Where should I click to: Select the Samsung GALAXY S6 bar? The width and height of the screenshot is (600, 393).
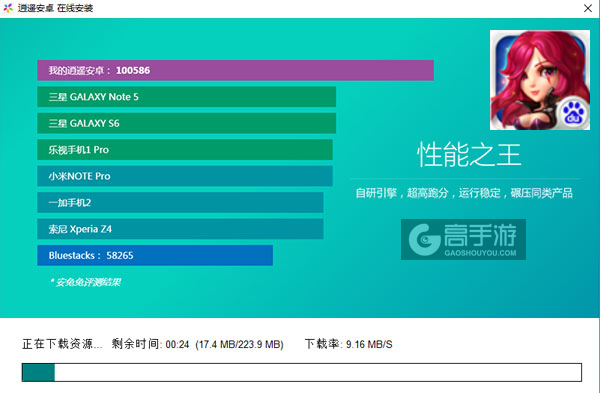(x=186, y=123)
